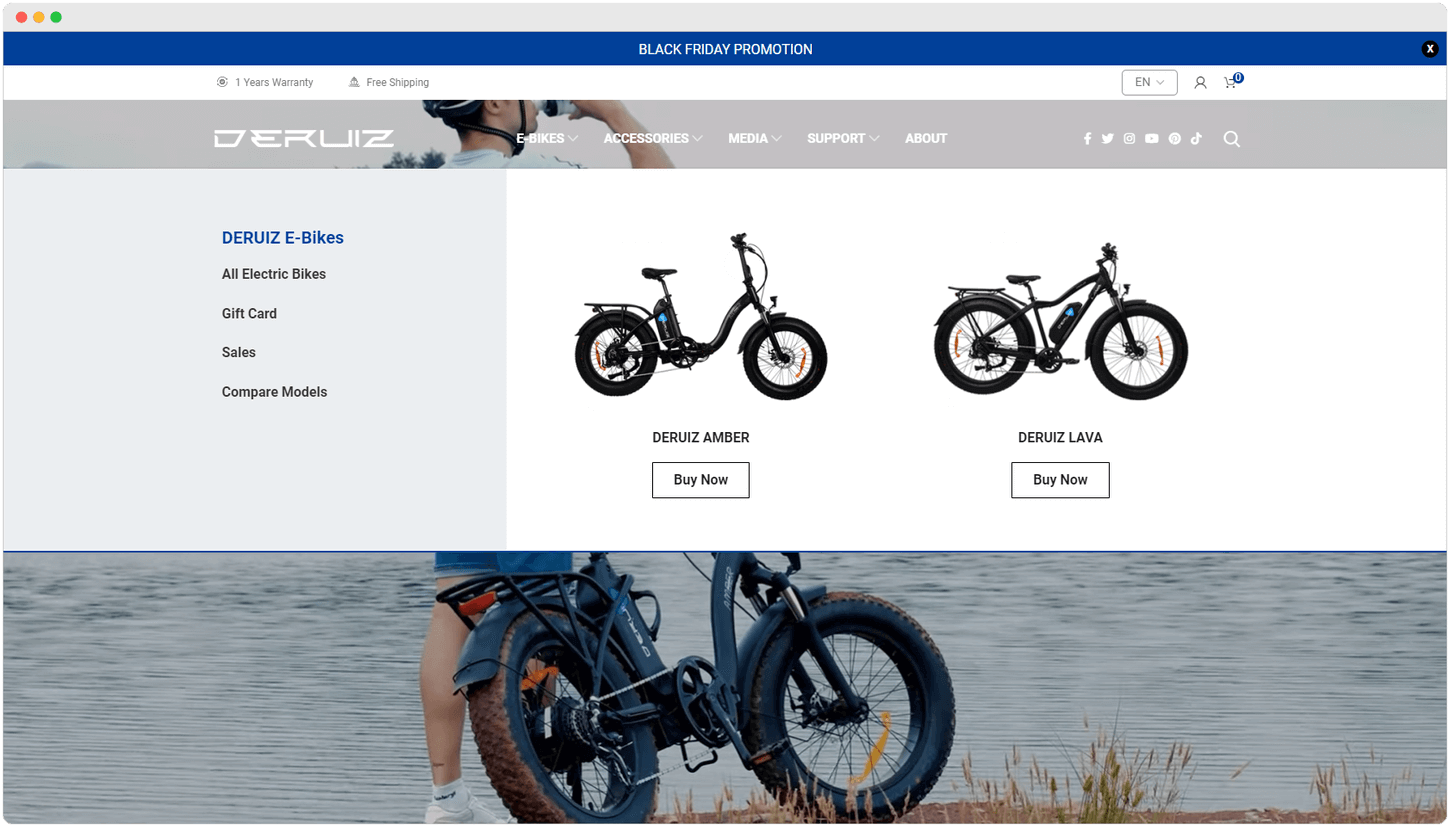1450x827 pixels.
Task: Open the YouTube channel icon
Action: (1152, 139)
